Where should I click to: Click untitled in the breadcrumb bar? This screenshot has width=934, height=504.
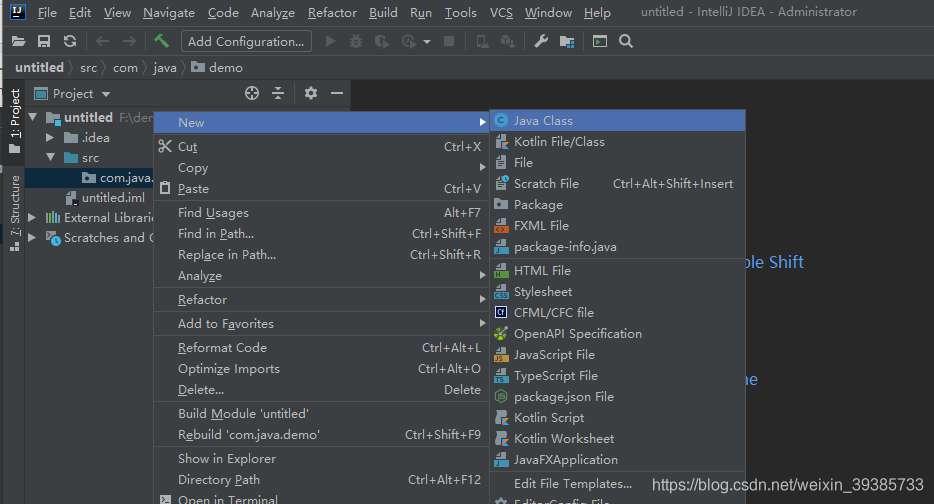(39, 68)
